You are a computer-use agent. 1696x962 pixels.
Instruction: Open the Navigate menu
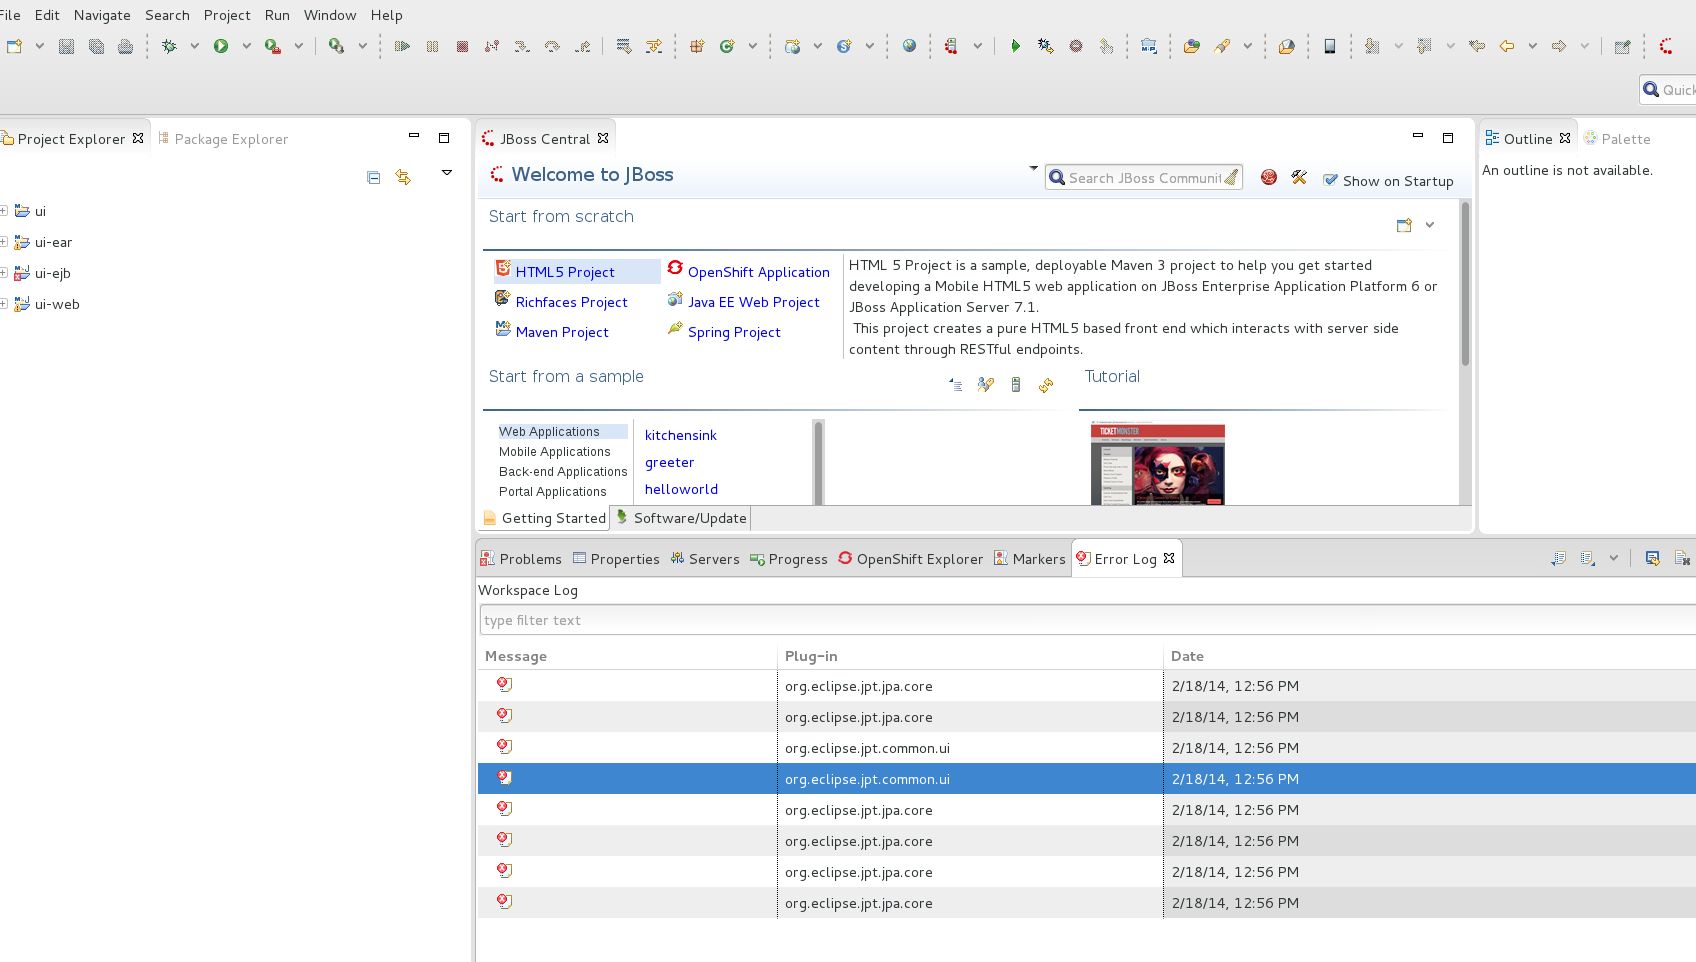[102, 15]
